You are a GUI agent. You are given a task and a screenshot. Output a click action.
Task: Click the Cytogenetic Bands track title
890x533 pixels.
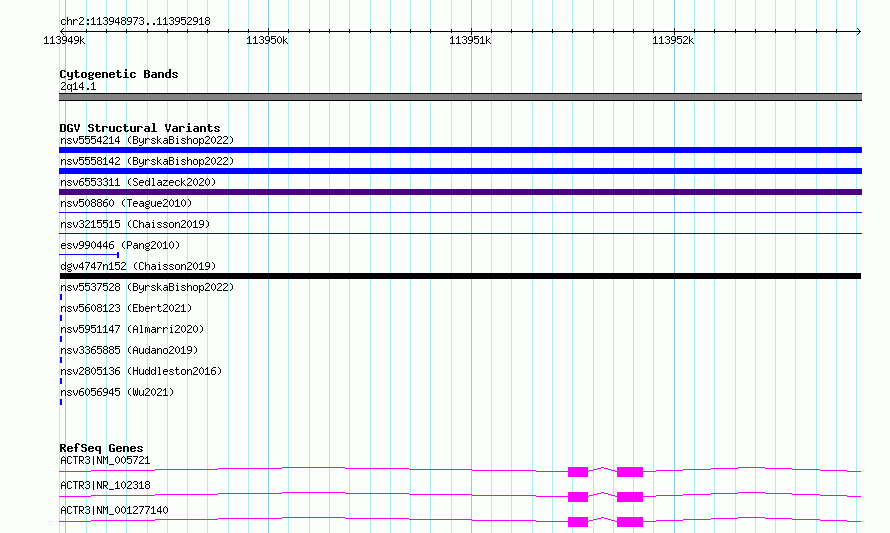coord(119,74)
